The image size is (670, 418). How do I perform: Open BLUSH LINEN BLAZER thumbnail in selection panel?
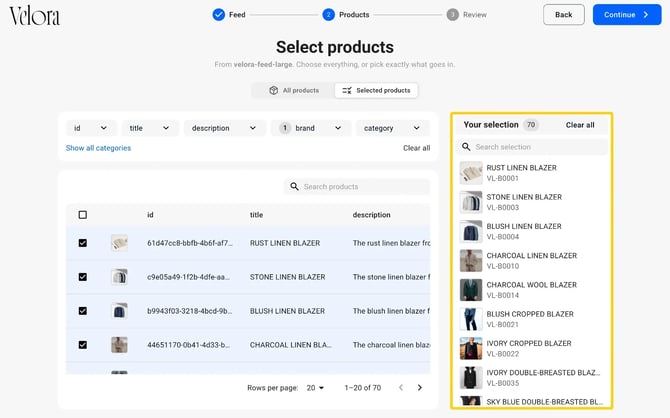point(471,231)
